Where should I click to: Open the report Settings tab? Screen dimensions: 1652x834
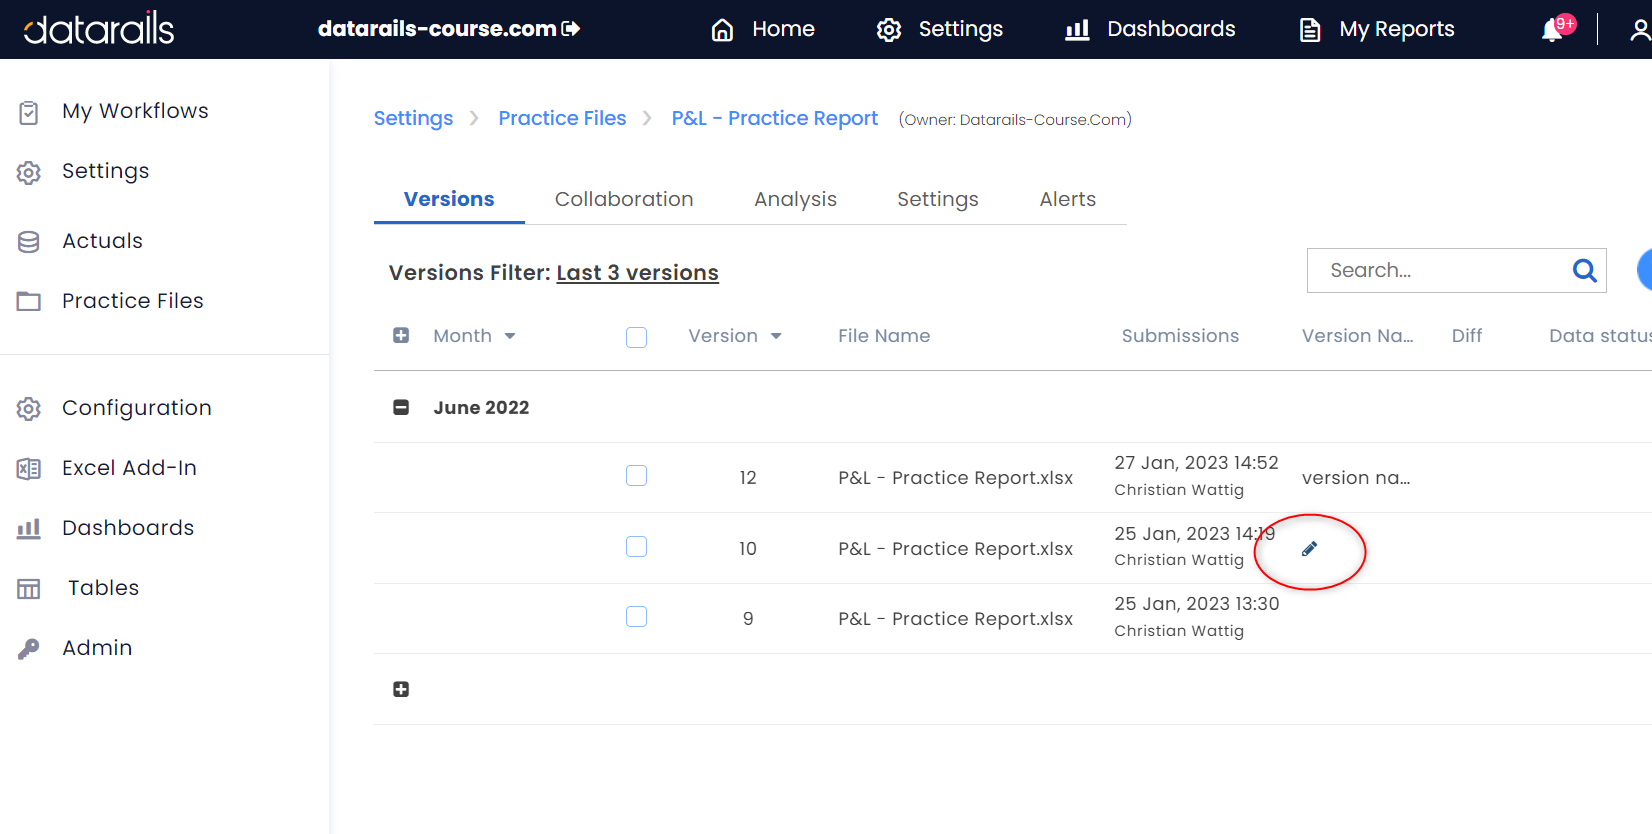pyautogui.click(x=938, y=199)
